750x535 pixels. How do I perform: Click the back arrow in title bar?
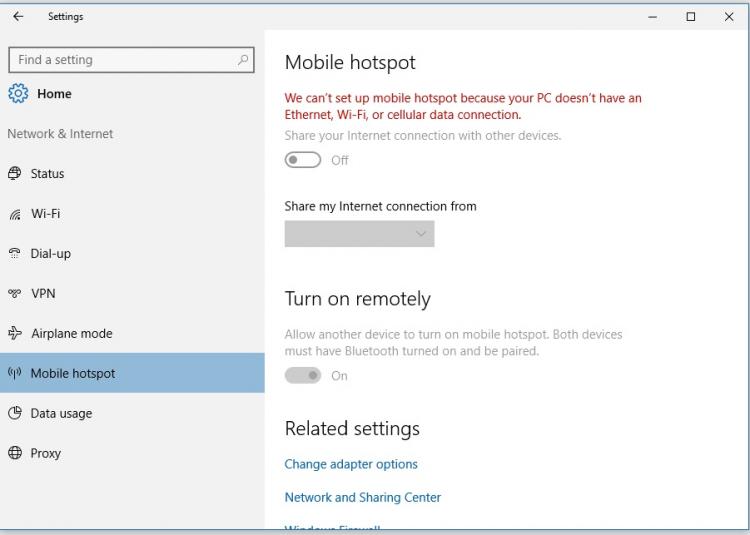tap(18, 17)
